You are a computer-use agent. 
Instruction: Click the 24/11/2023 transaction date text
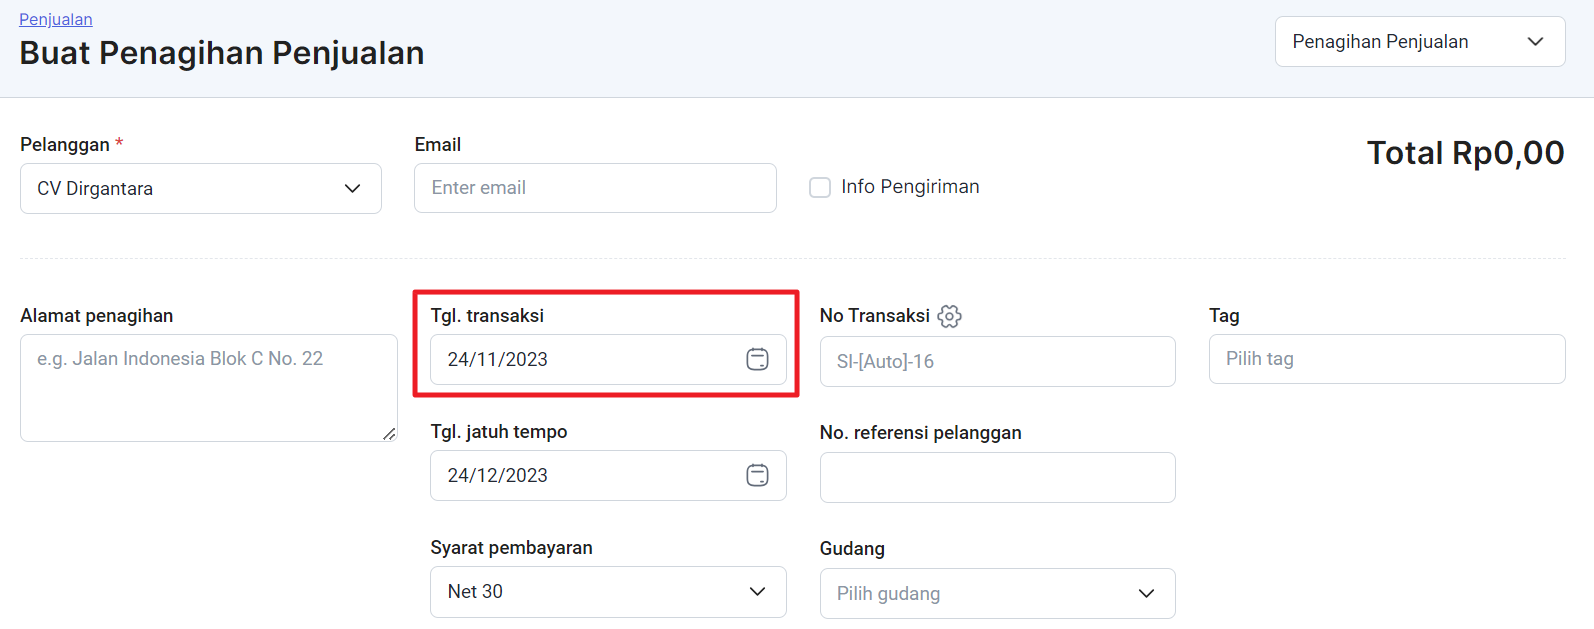coord(498,359)
